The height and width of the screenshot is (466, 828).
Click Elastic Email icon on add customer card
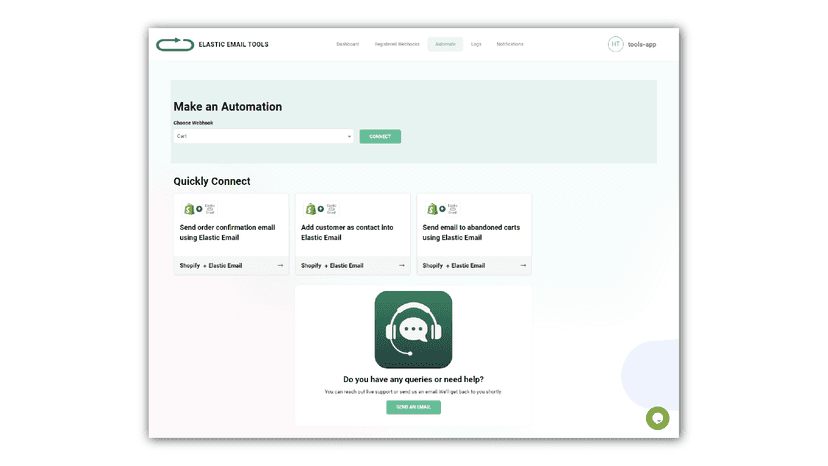click(x=331, y=209)
